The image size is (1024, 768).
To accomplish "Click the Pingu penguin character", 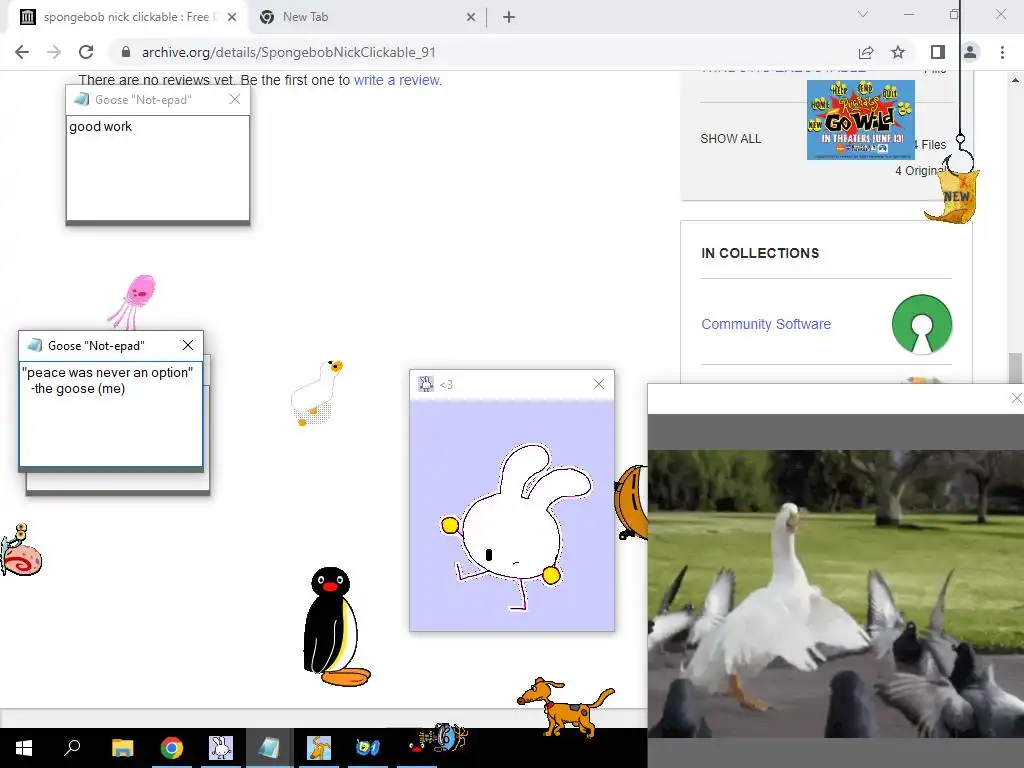I will (334, 626).
